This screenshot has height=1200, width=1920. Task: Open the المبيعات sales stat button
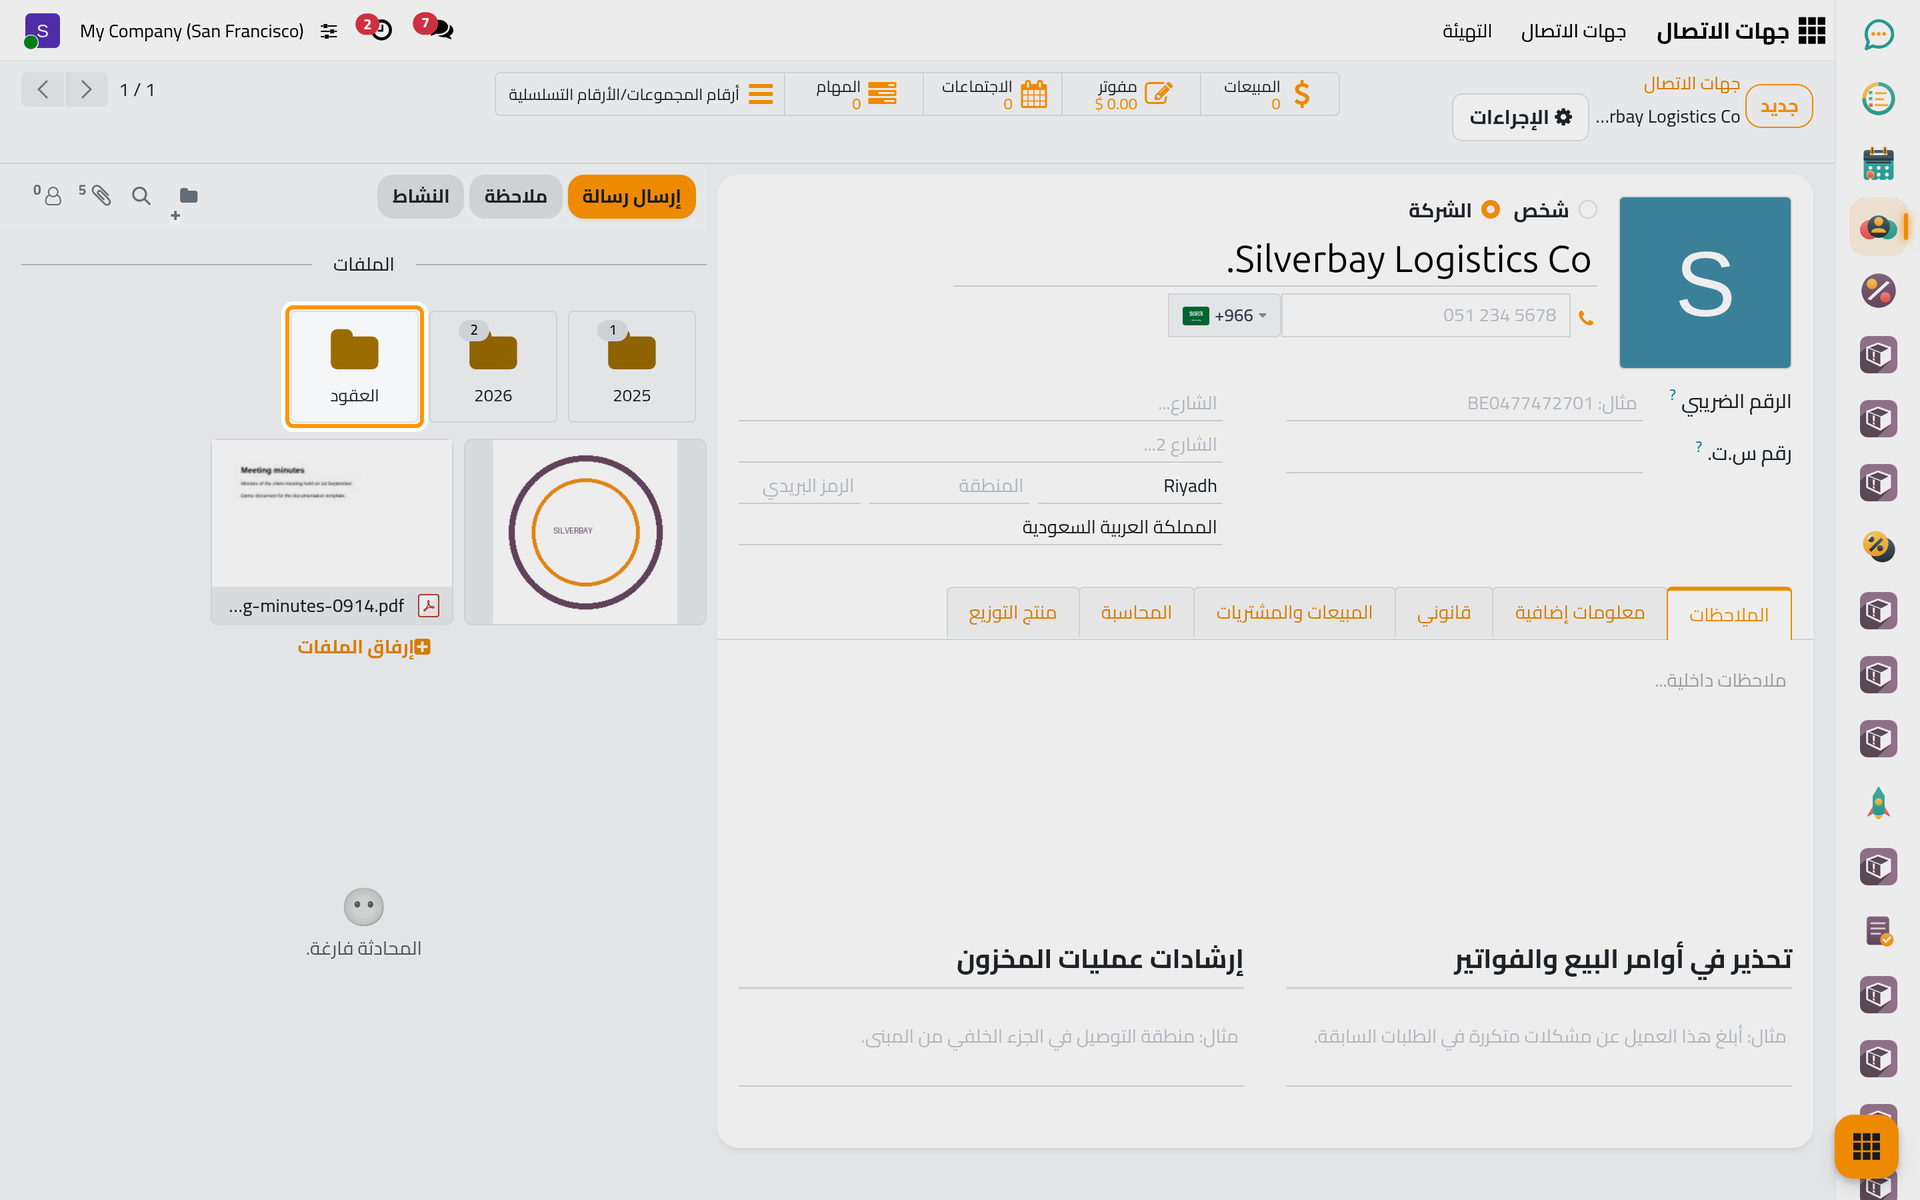coord(1269,94)
